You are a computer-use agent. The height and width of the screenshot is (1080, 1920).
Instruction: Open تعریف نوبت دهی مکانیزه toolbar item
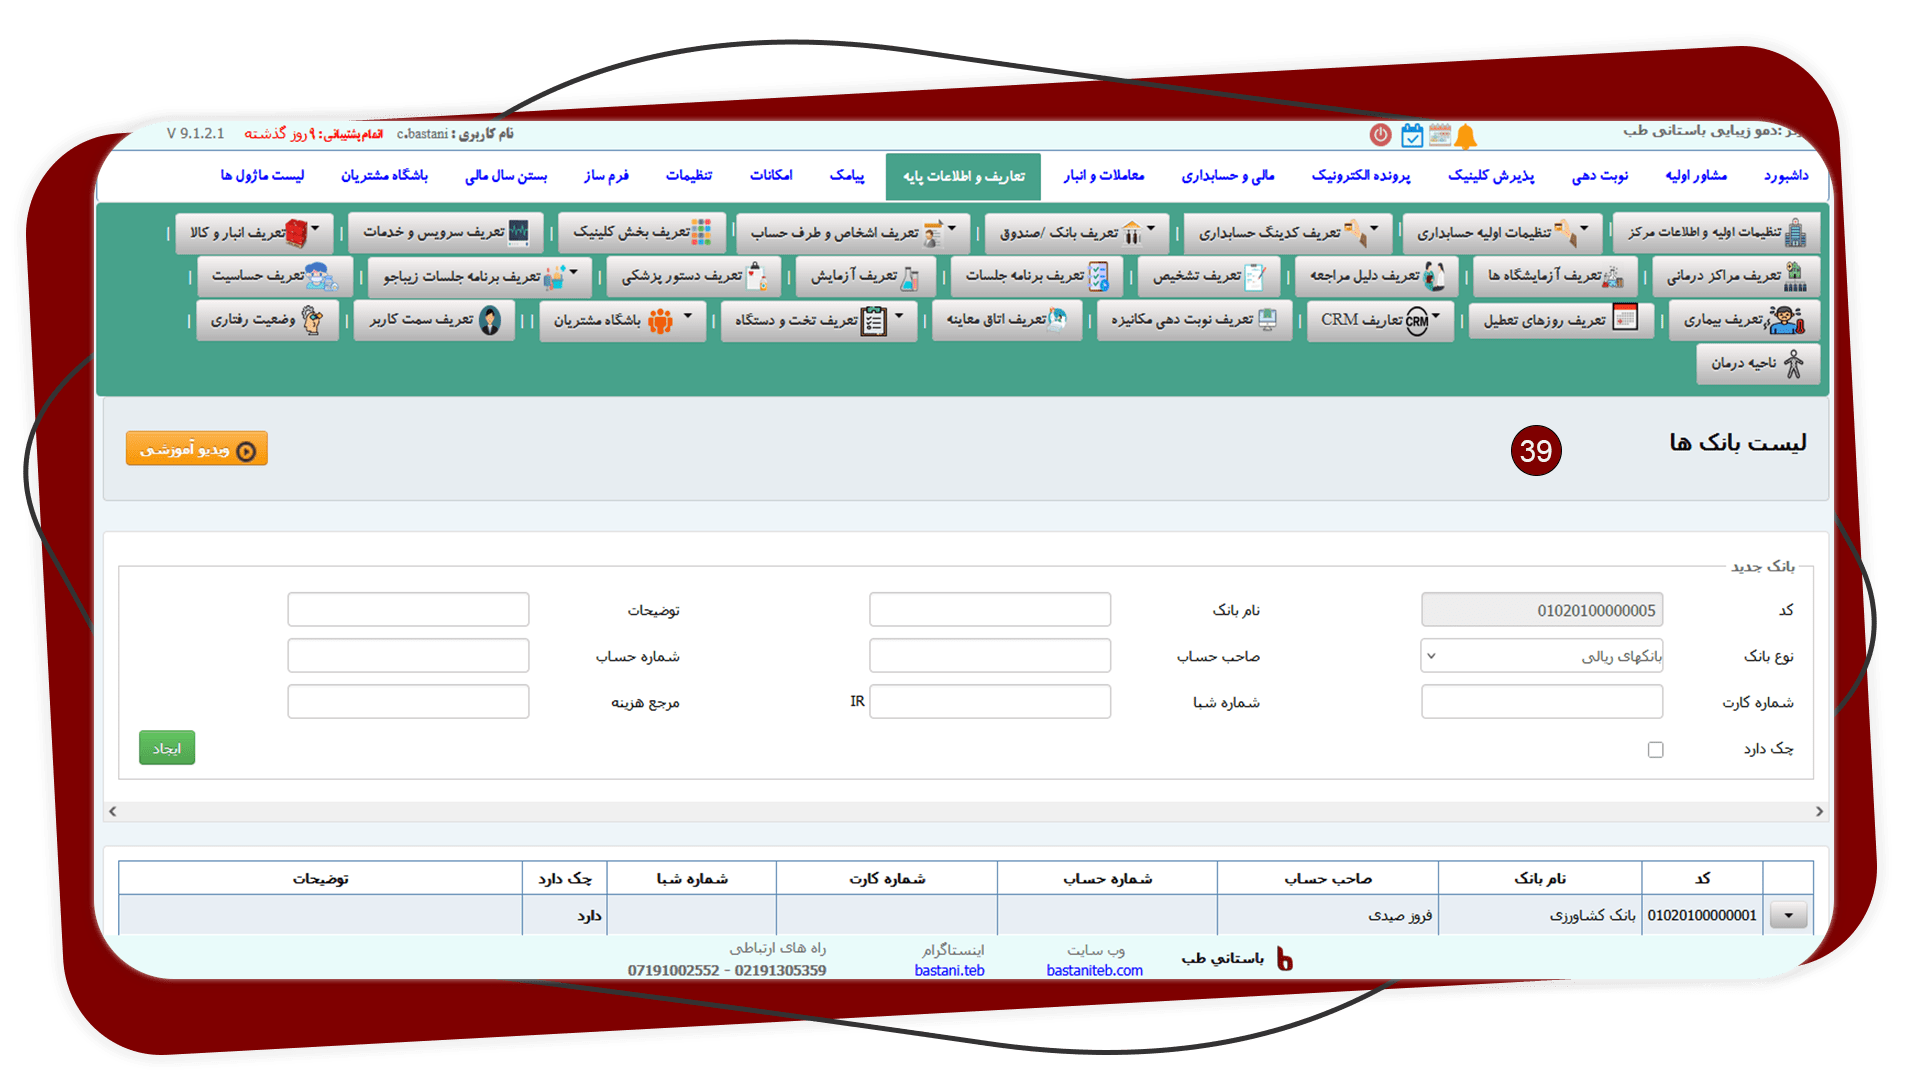(1194, 320)
